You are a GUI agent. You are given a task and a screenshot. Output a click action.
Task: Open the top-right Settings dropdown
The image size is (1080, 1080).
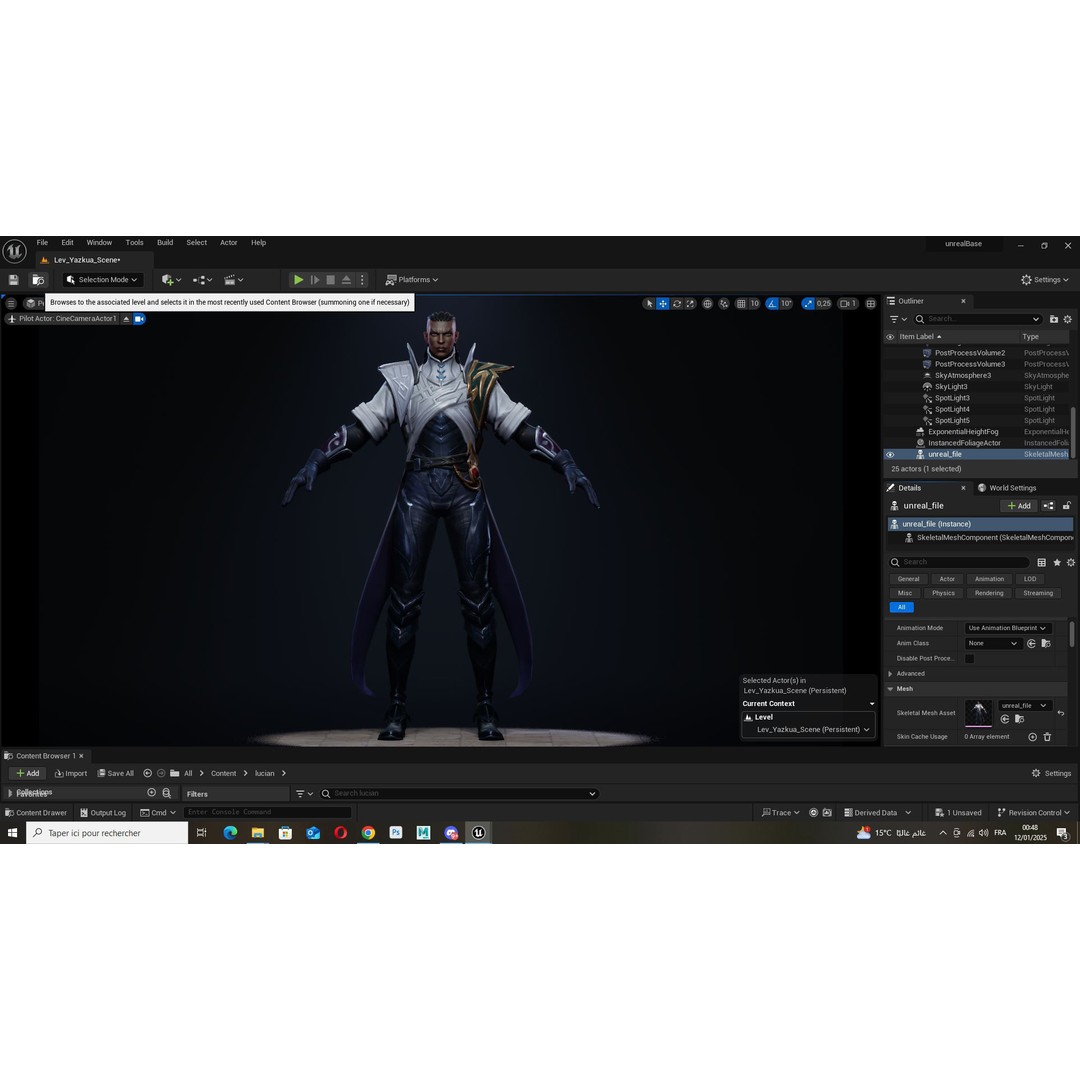coord(1045,280)
